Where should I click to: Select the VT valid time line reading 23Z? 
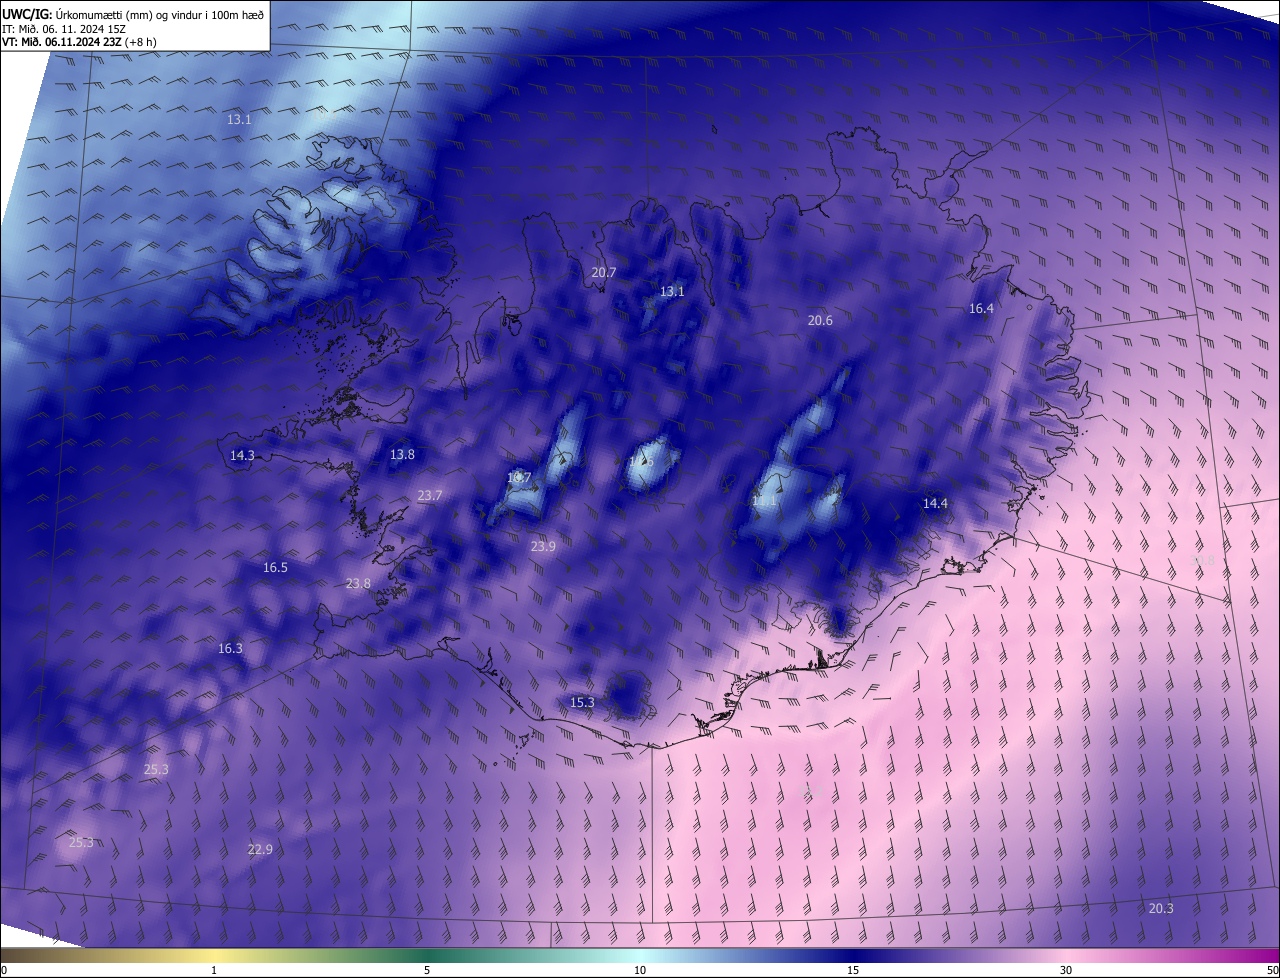(x=79, y=42)
